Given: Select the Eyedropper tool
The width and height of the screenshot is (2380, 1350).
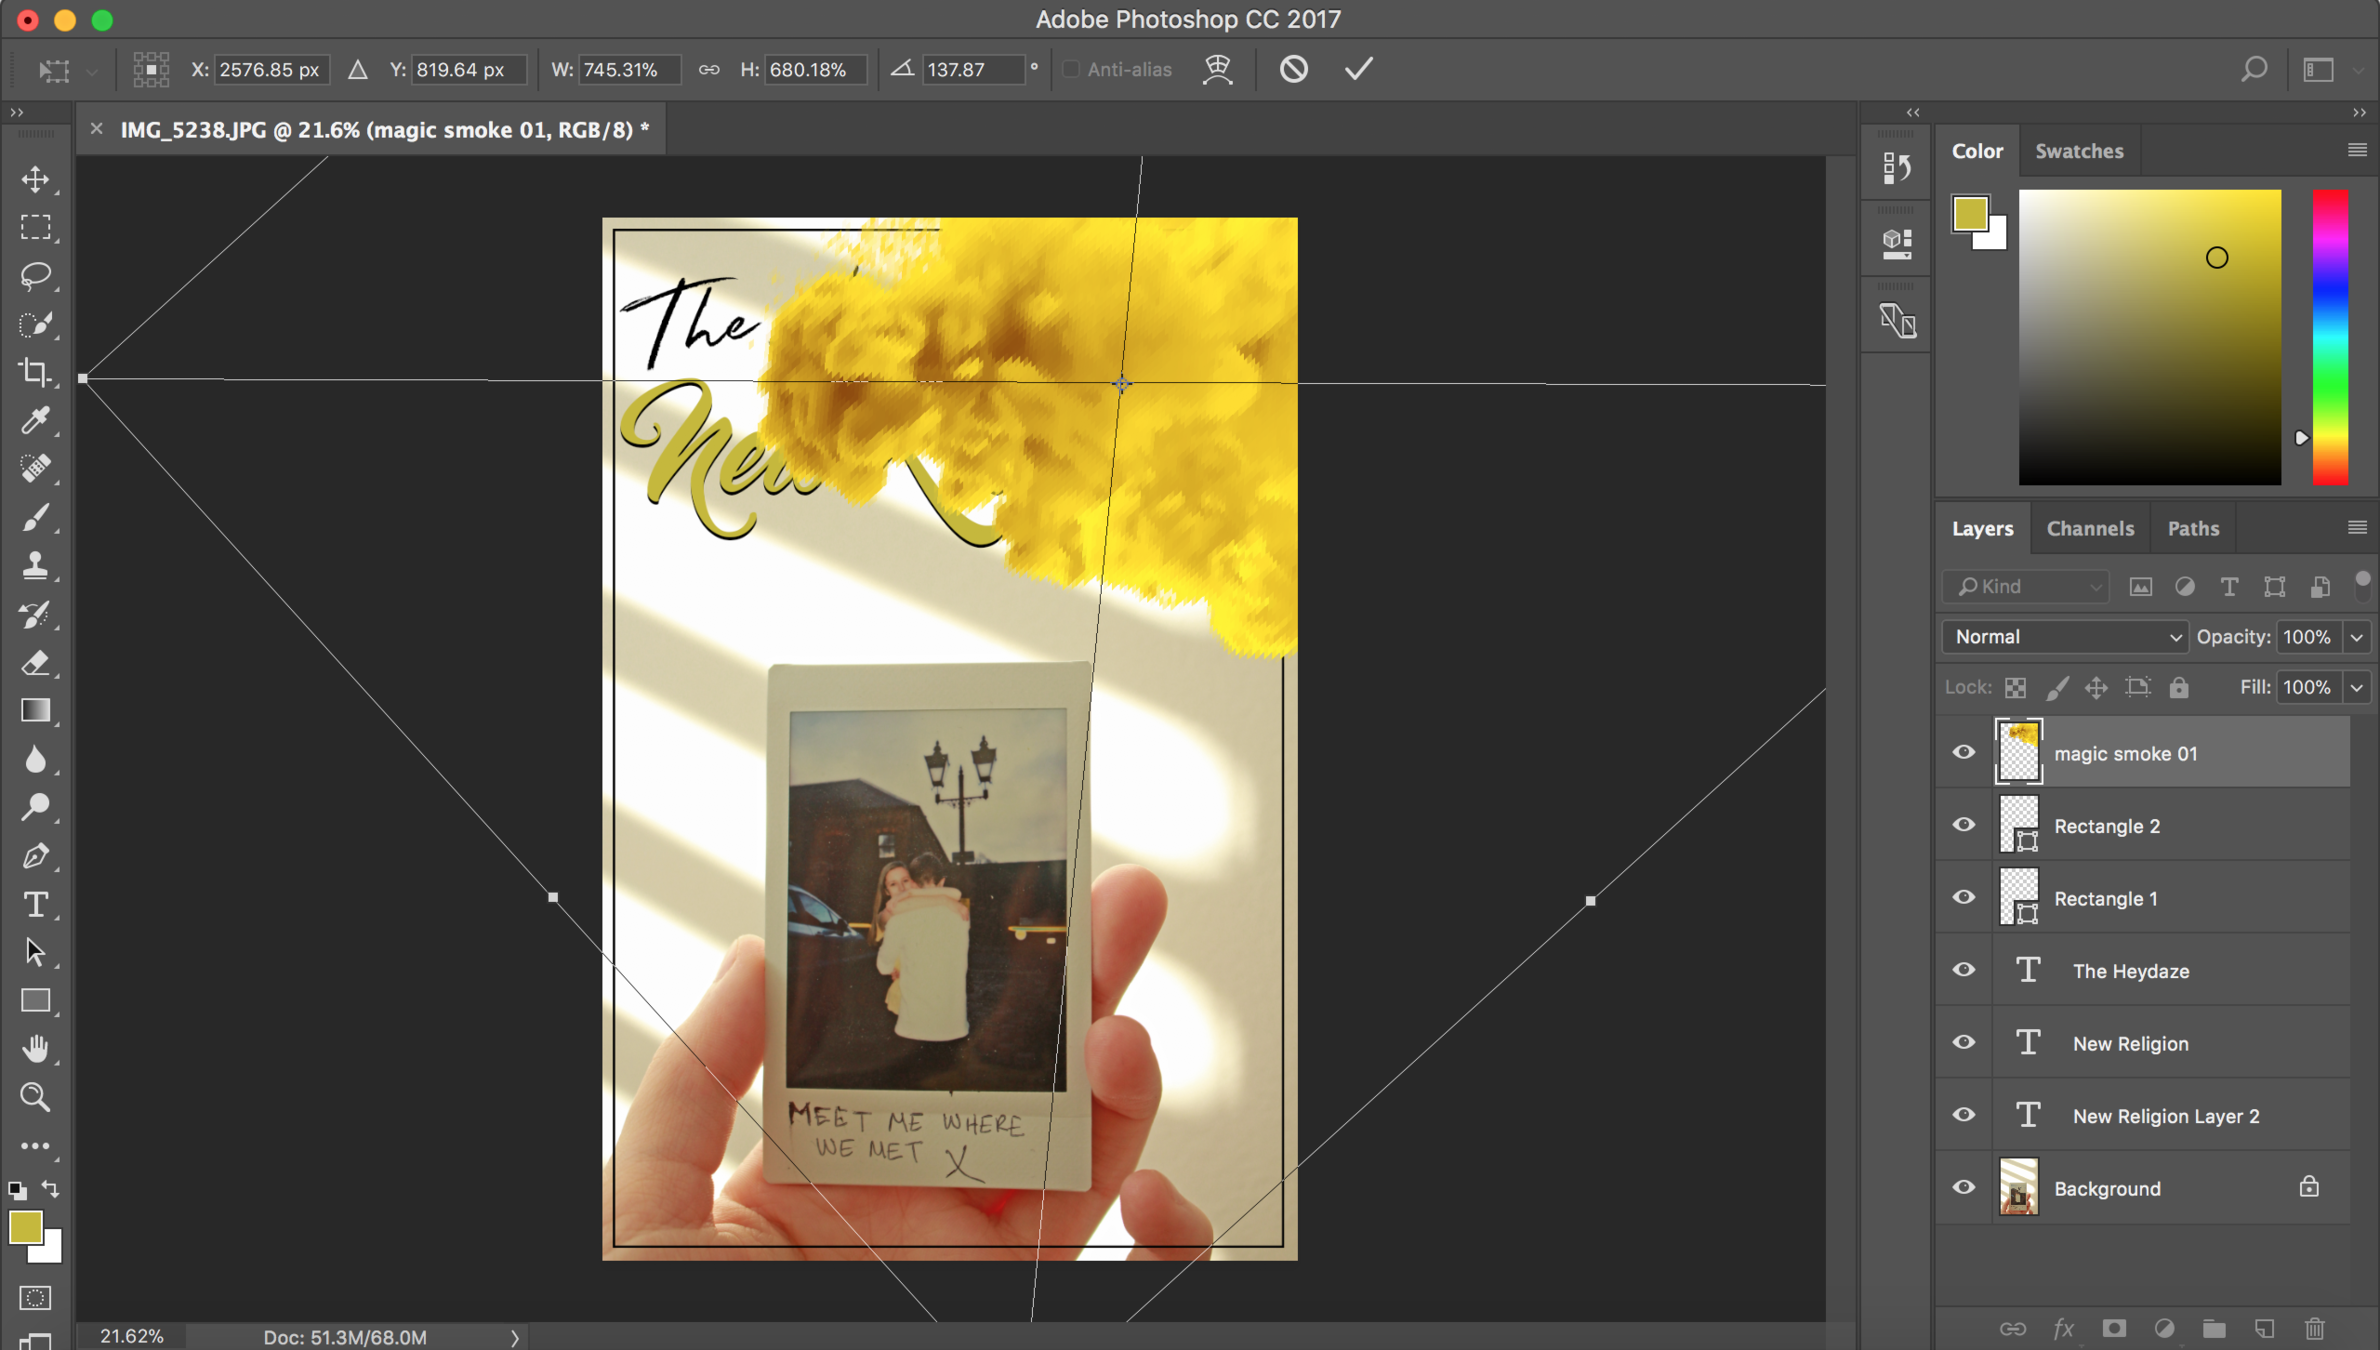Looking at the screenshot, I should click(x=36, y=420).
